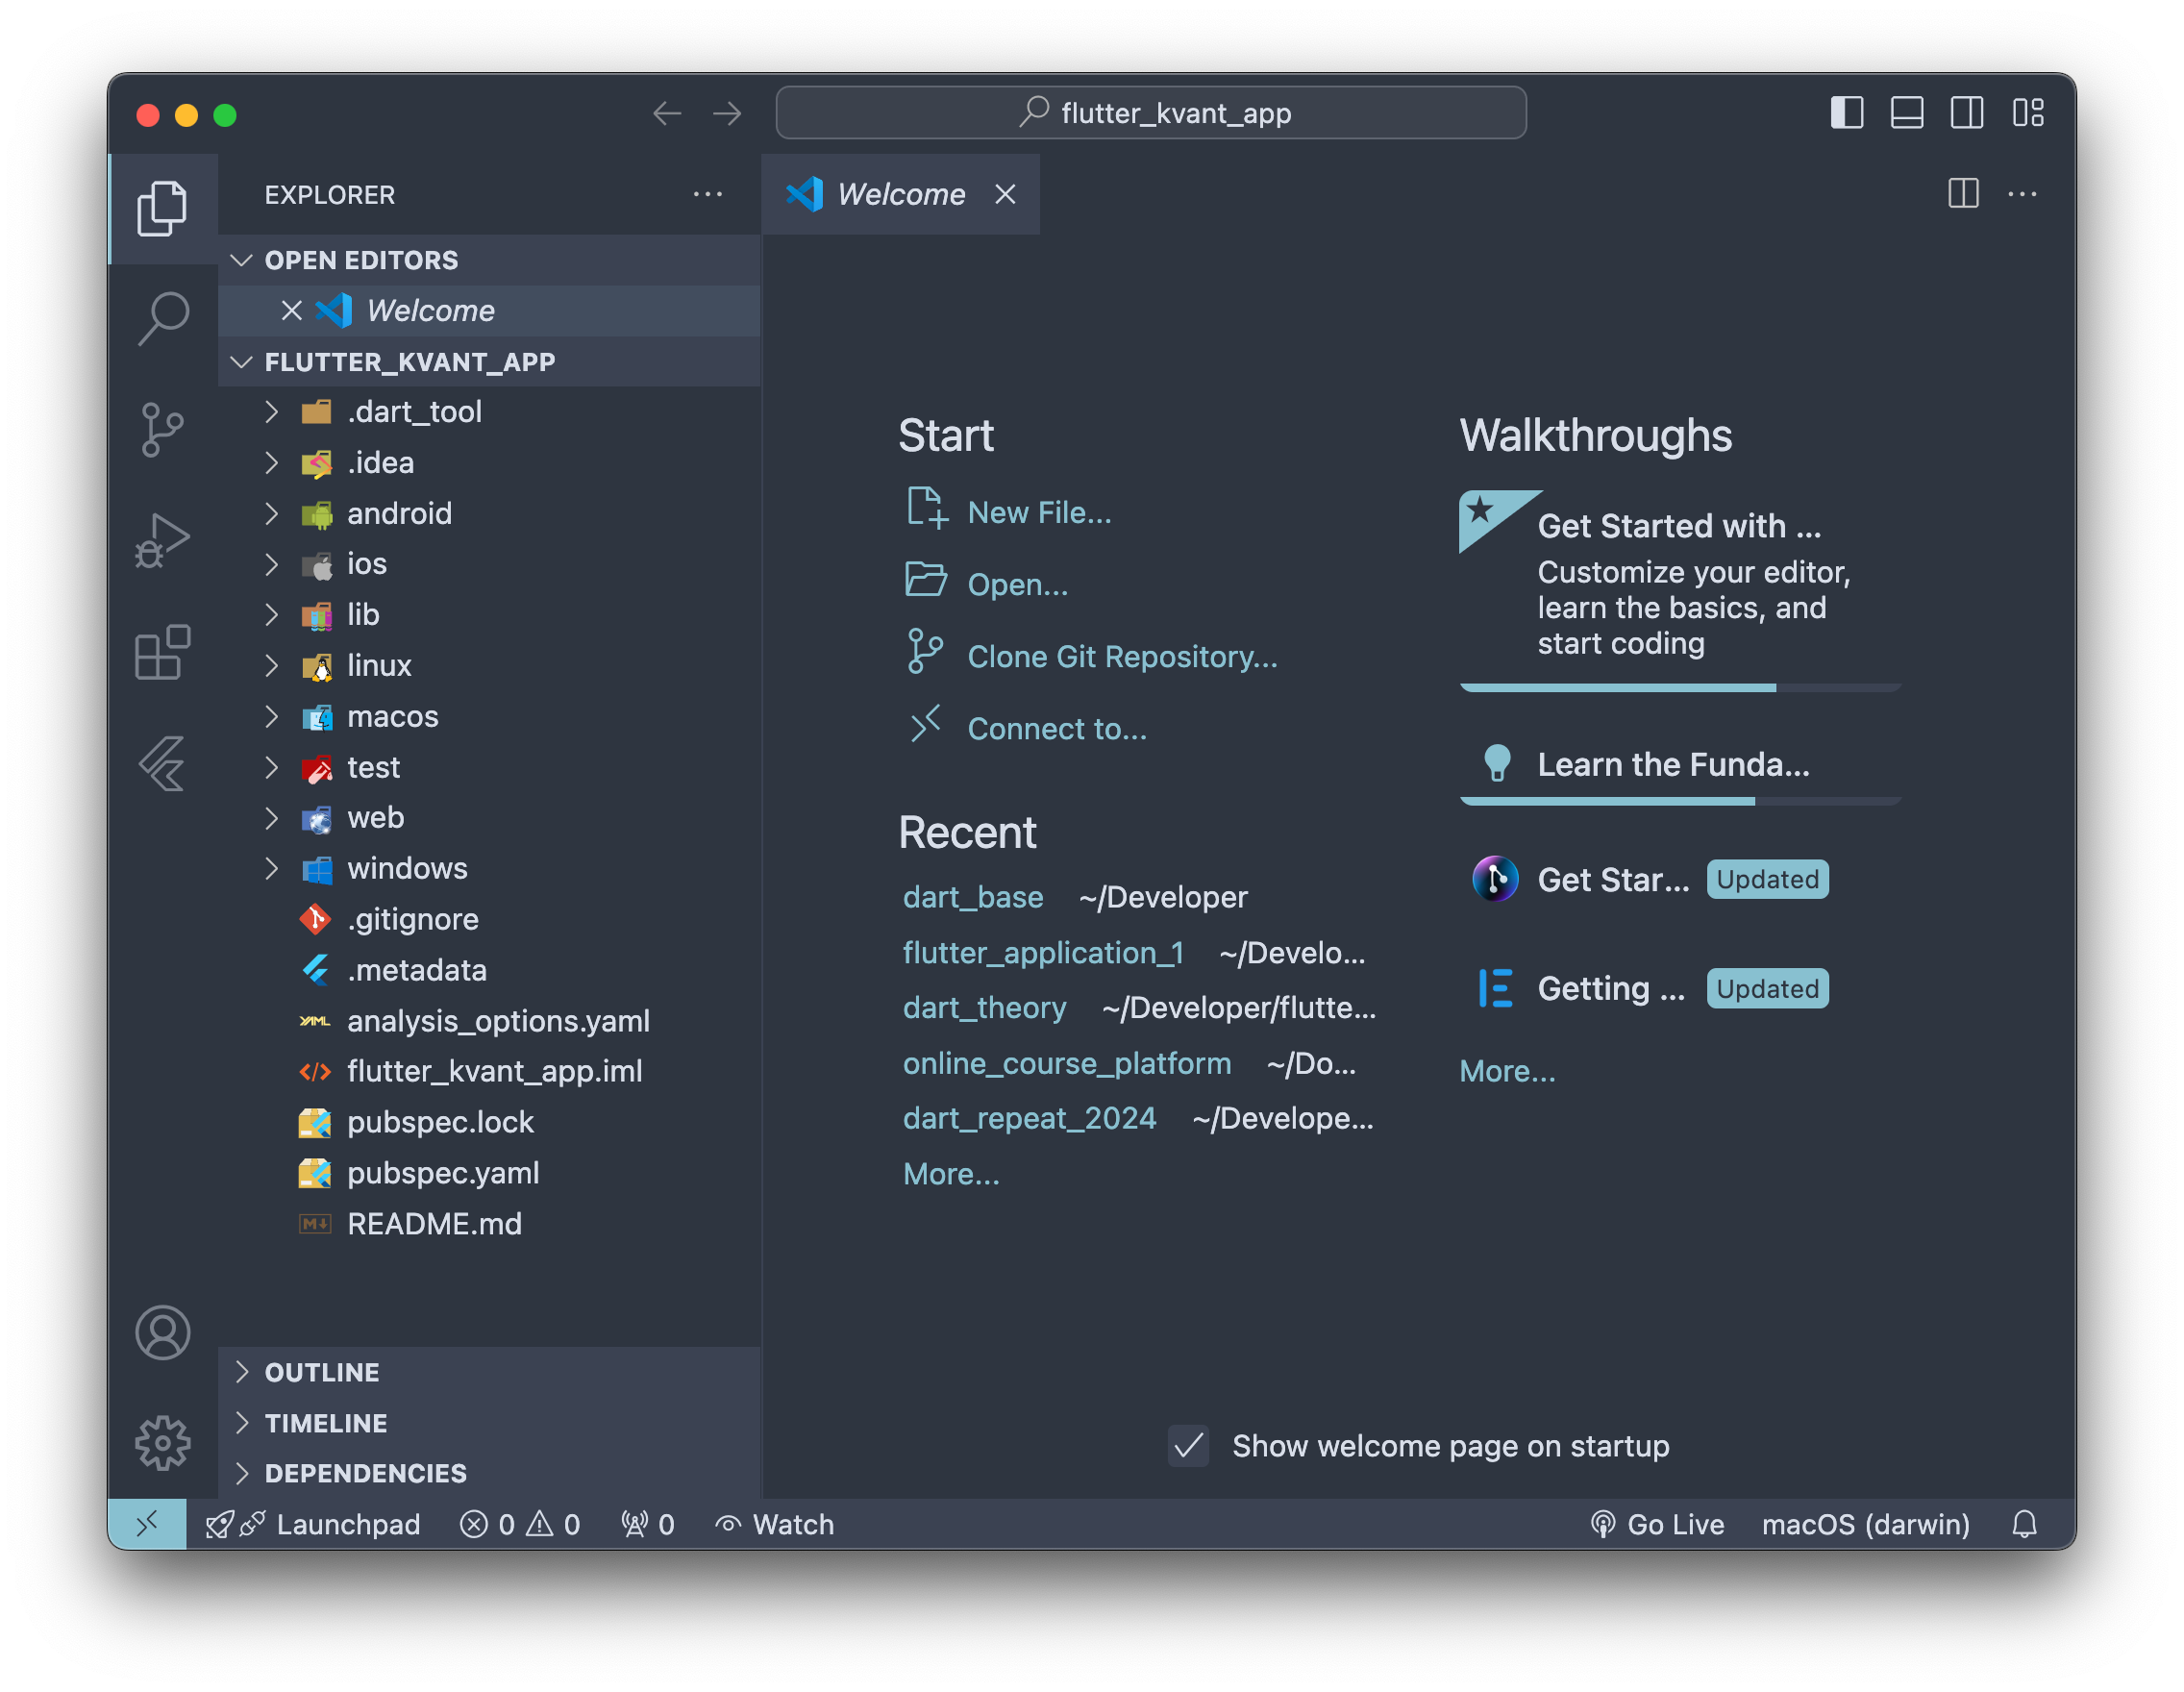Switch to the Welcome tab
Image resolution: width=2184 pixels, height=1692 pixels.
[x=898, y=194]
